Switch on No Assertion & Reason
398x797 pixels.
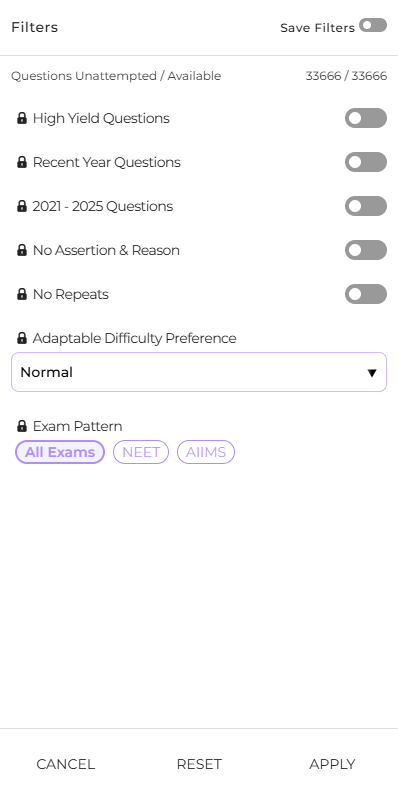coord(366,250)
